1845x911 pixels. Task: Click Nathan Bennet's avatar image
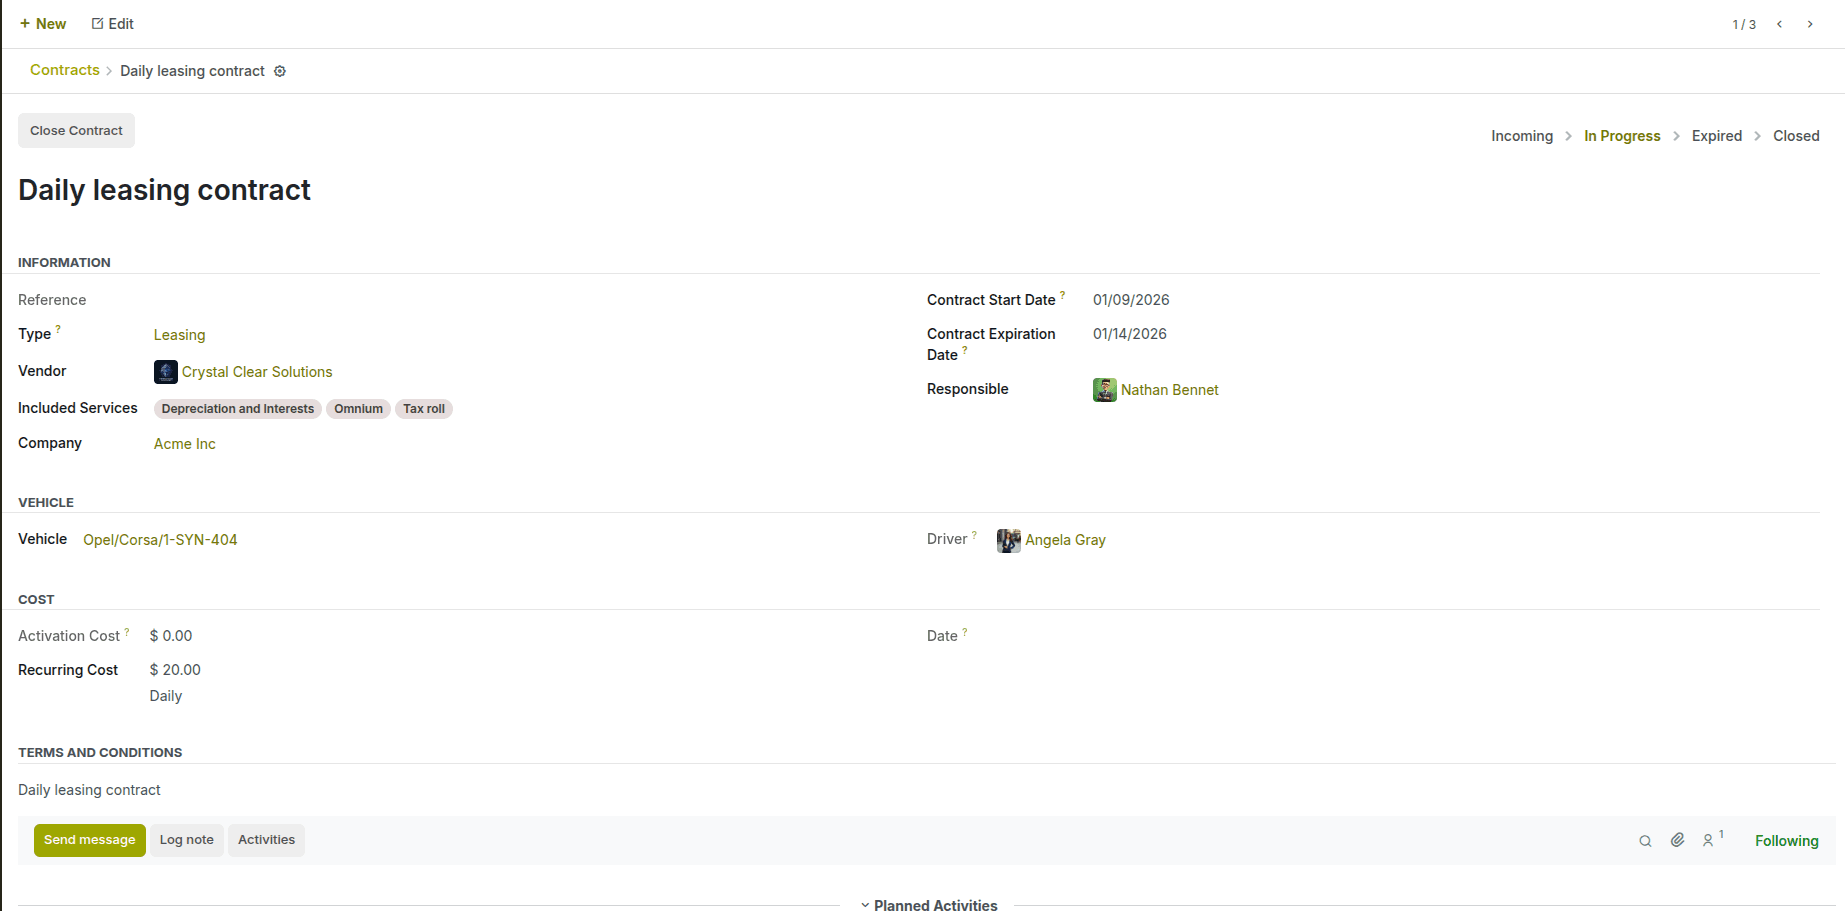(1104, 390)
